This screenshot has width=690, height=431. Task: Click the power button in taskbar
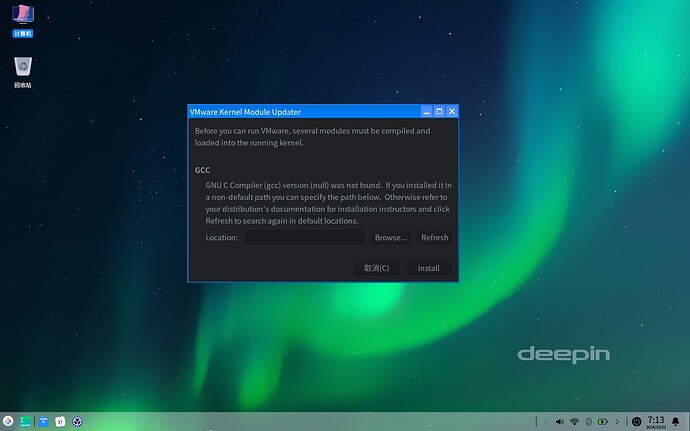(637, 422)
